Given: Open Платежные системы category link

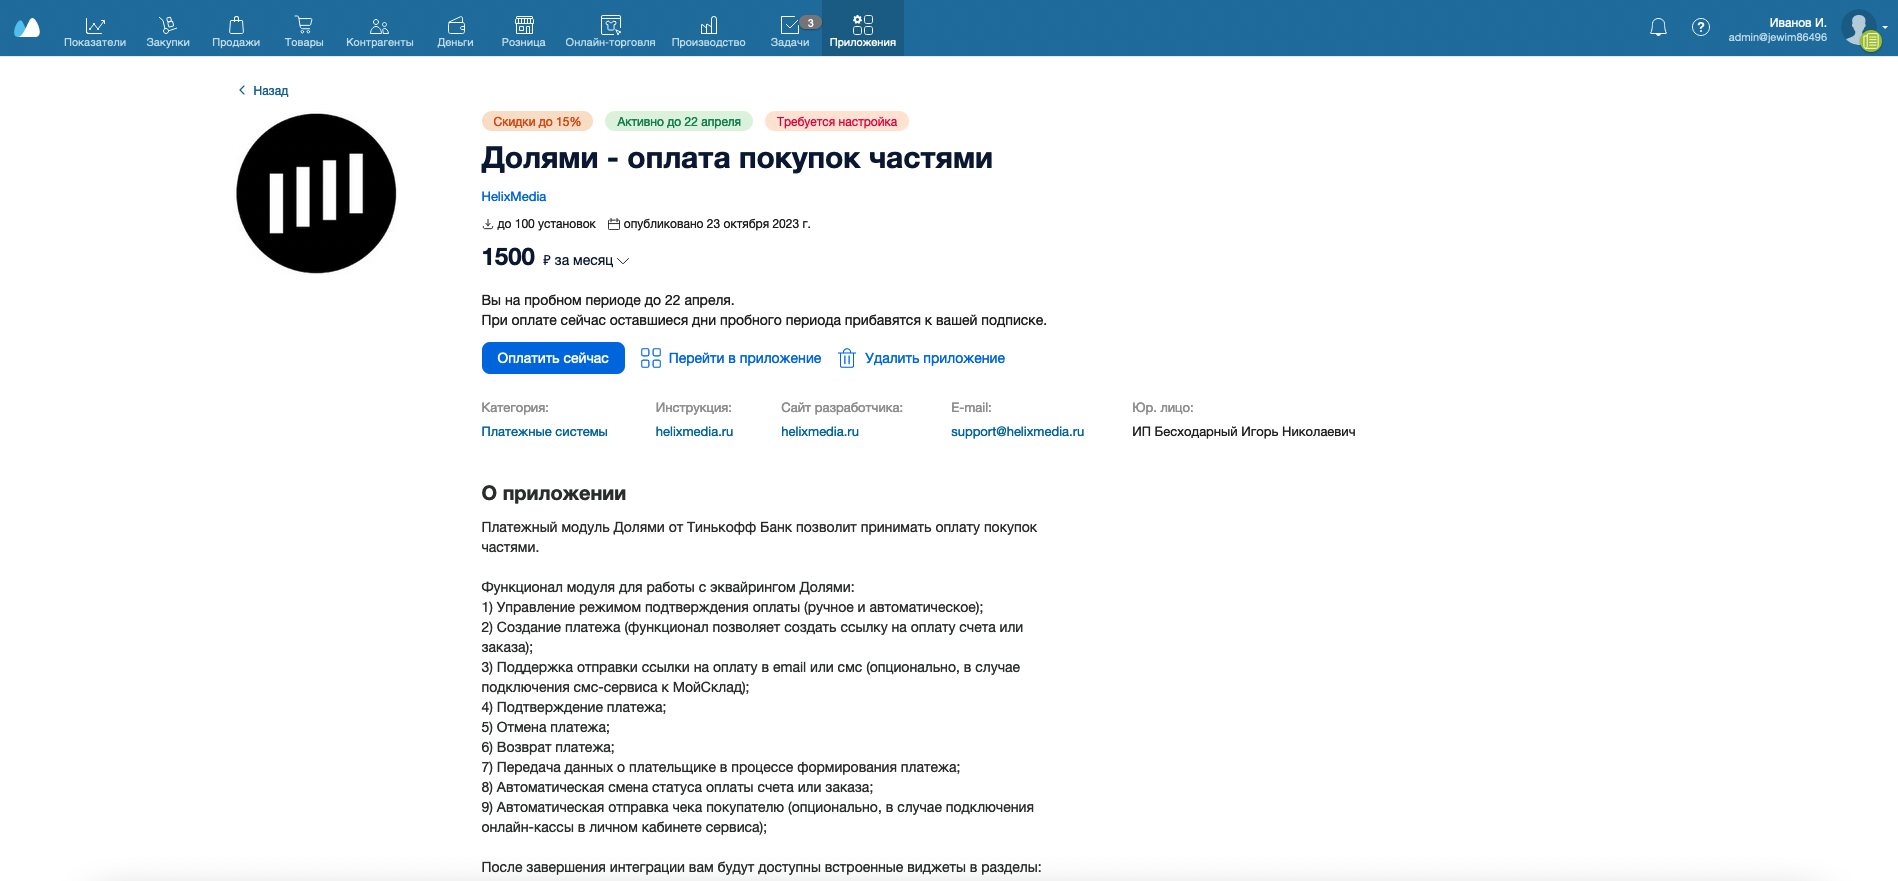Looking at the screenshot, I should (545, 432).
